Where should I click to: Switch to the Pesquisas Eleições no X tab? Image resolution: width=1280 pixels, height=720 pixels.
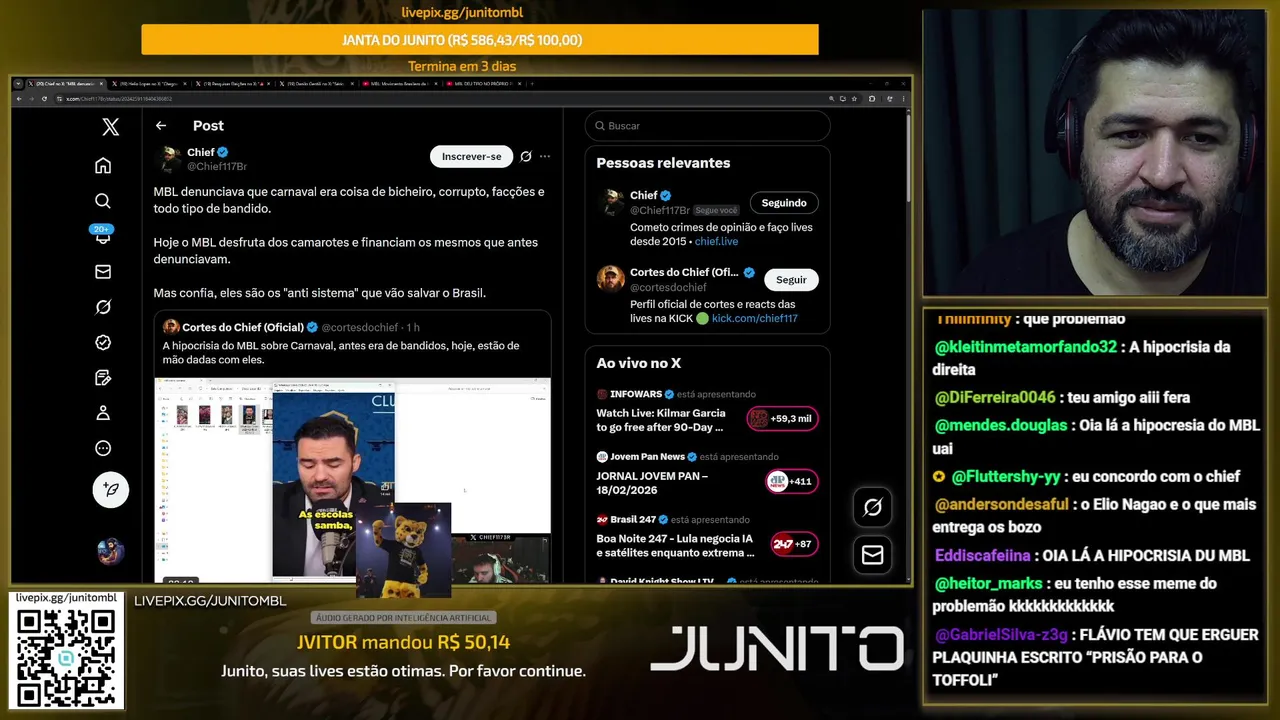point(233,84)
